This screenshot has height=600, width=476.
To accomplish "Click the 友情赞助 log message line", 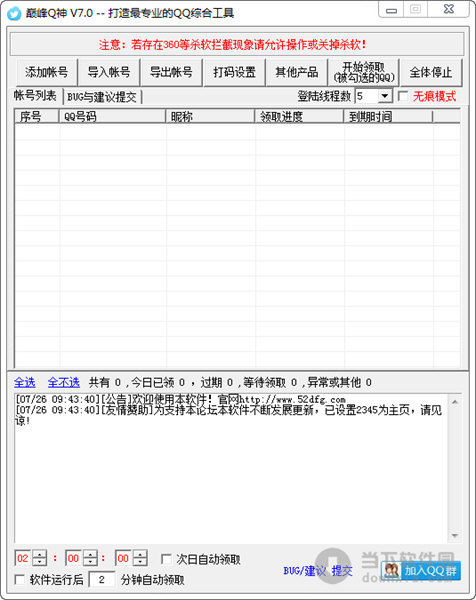I will (x=228, y=415).
